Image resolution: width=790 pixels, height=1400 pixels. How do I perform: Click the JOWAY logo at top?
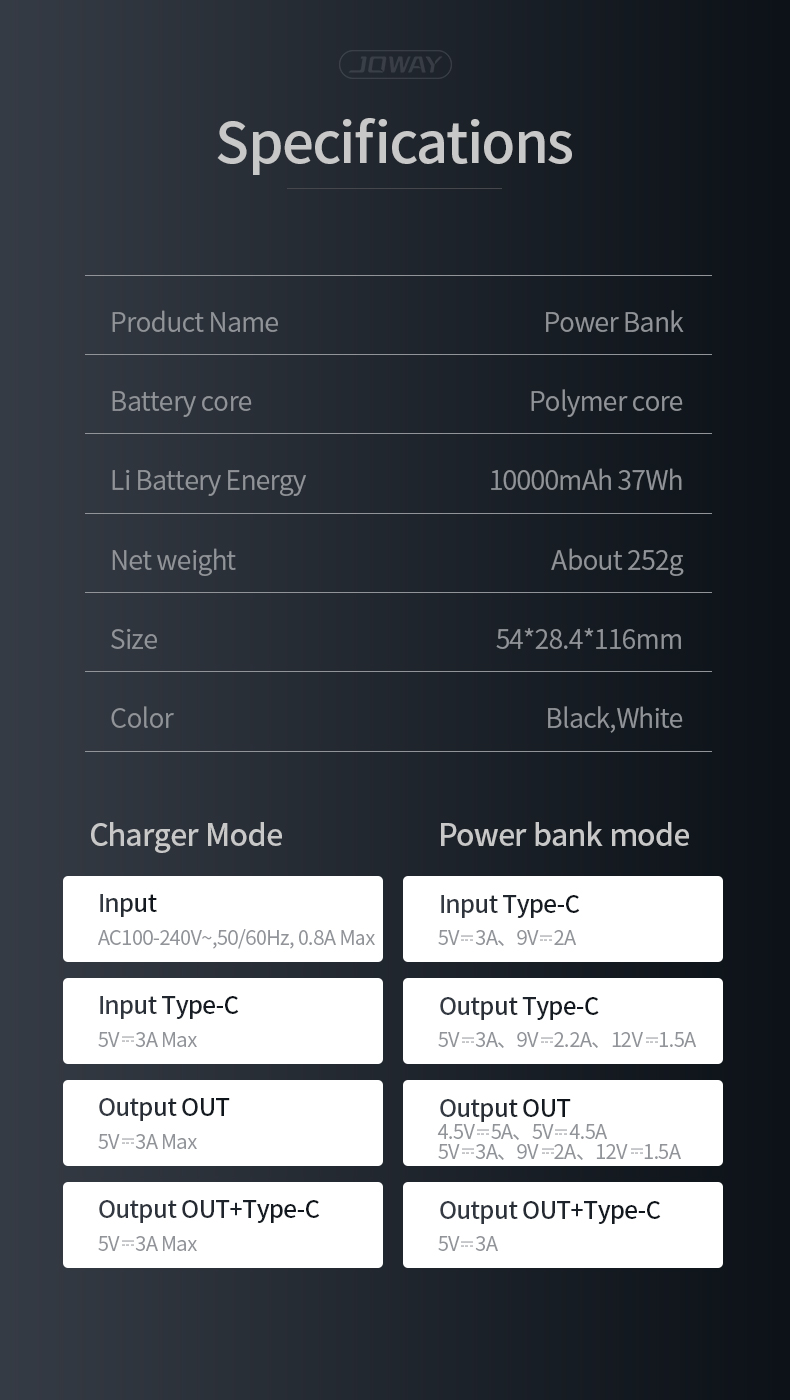tap(395, 65)
